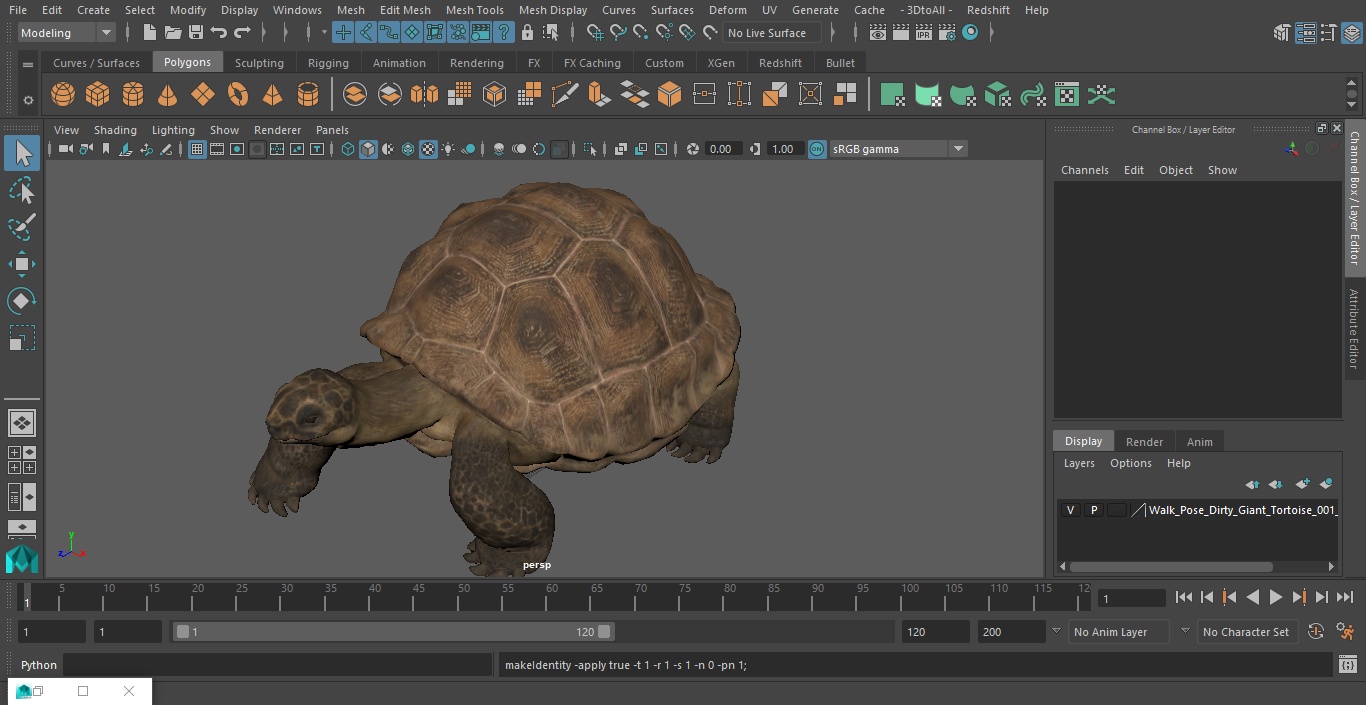Toggle textured display in viewport
1366x705 pixels.
428,149
